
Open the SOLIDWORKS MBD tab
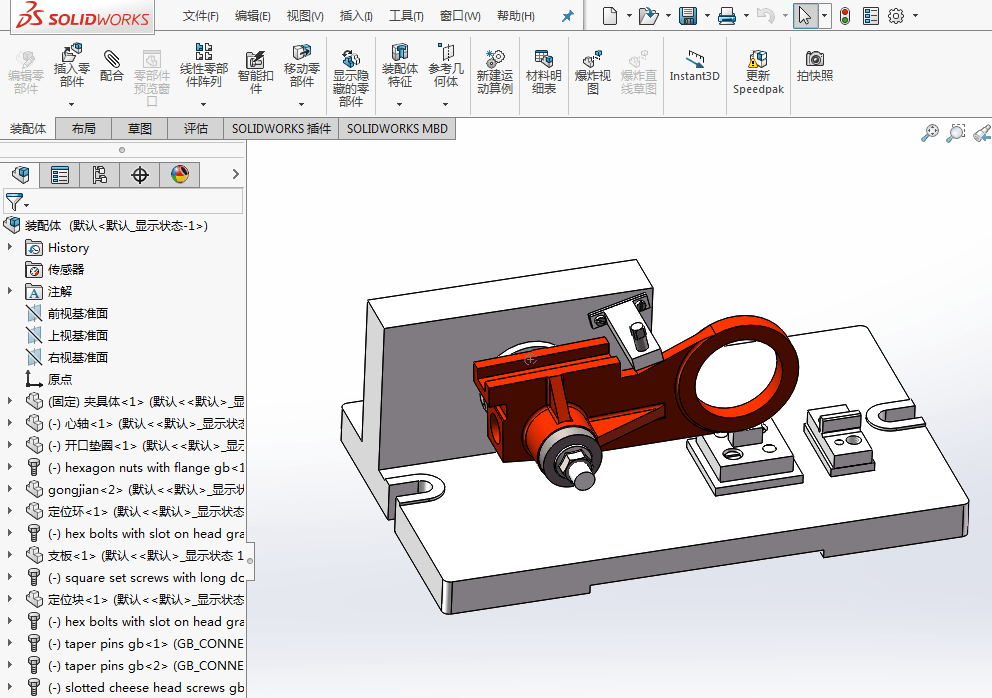click(x=397, y=128)
